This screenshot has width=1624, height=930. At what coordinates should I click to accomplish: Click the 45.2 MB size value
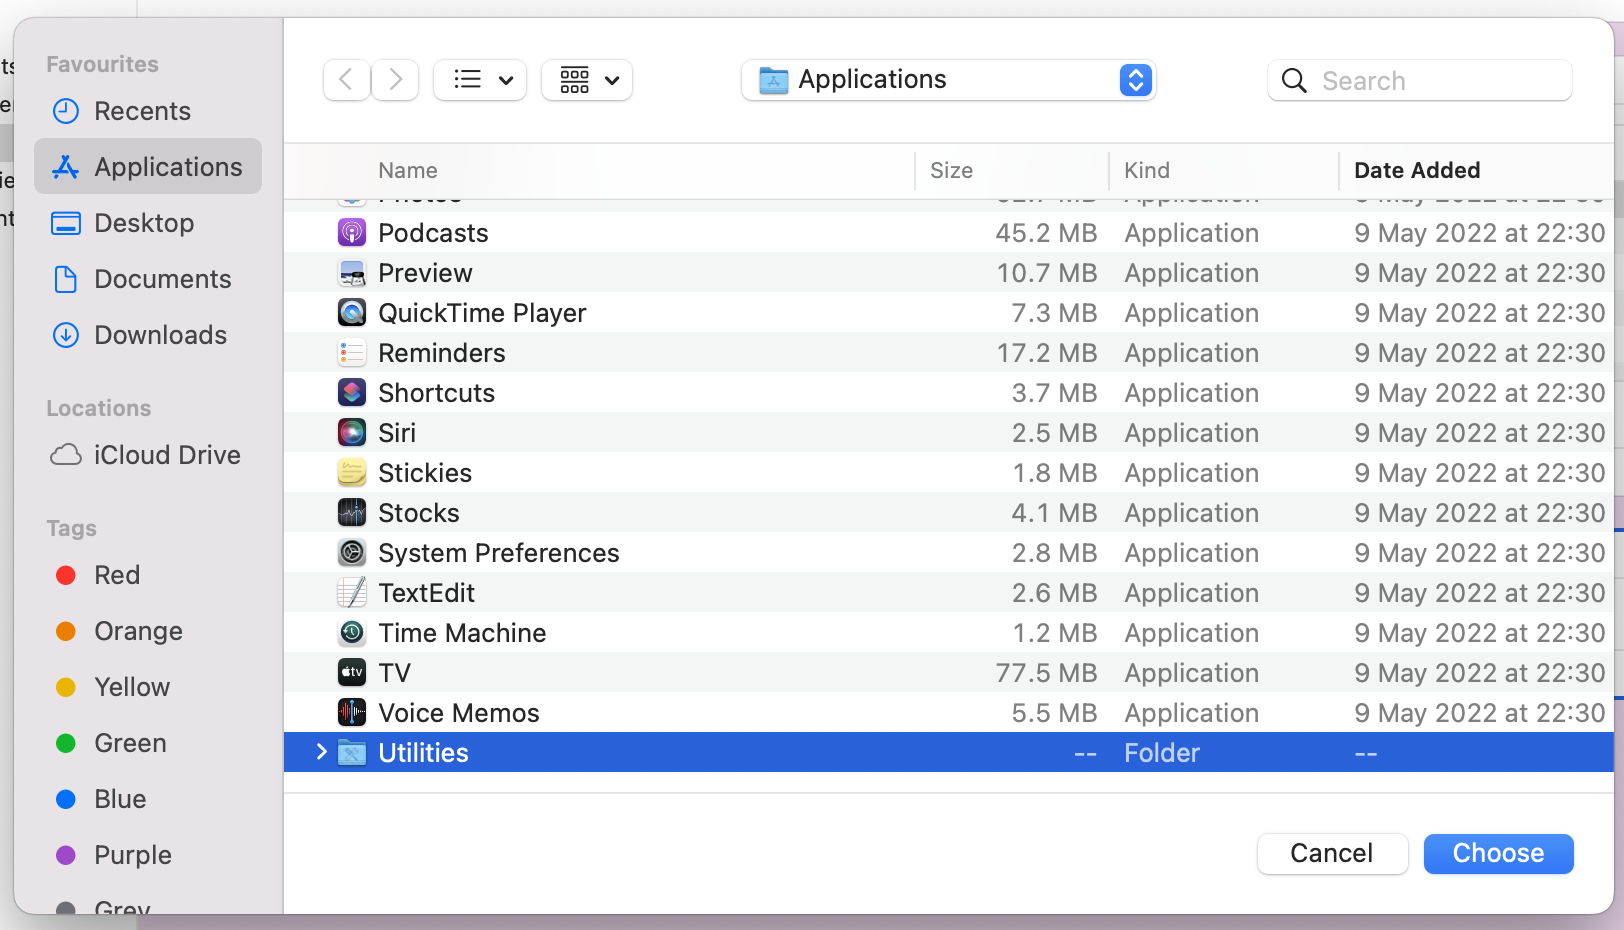tap(1046, 233)
